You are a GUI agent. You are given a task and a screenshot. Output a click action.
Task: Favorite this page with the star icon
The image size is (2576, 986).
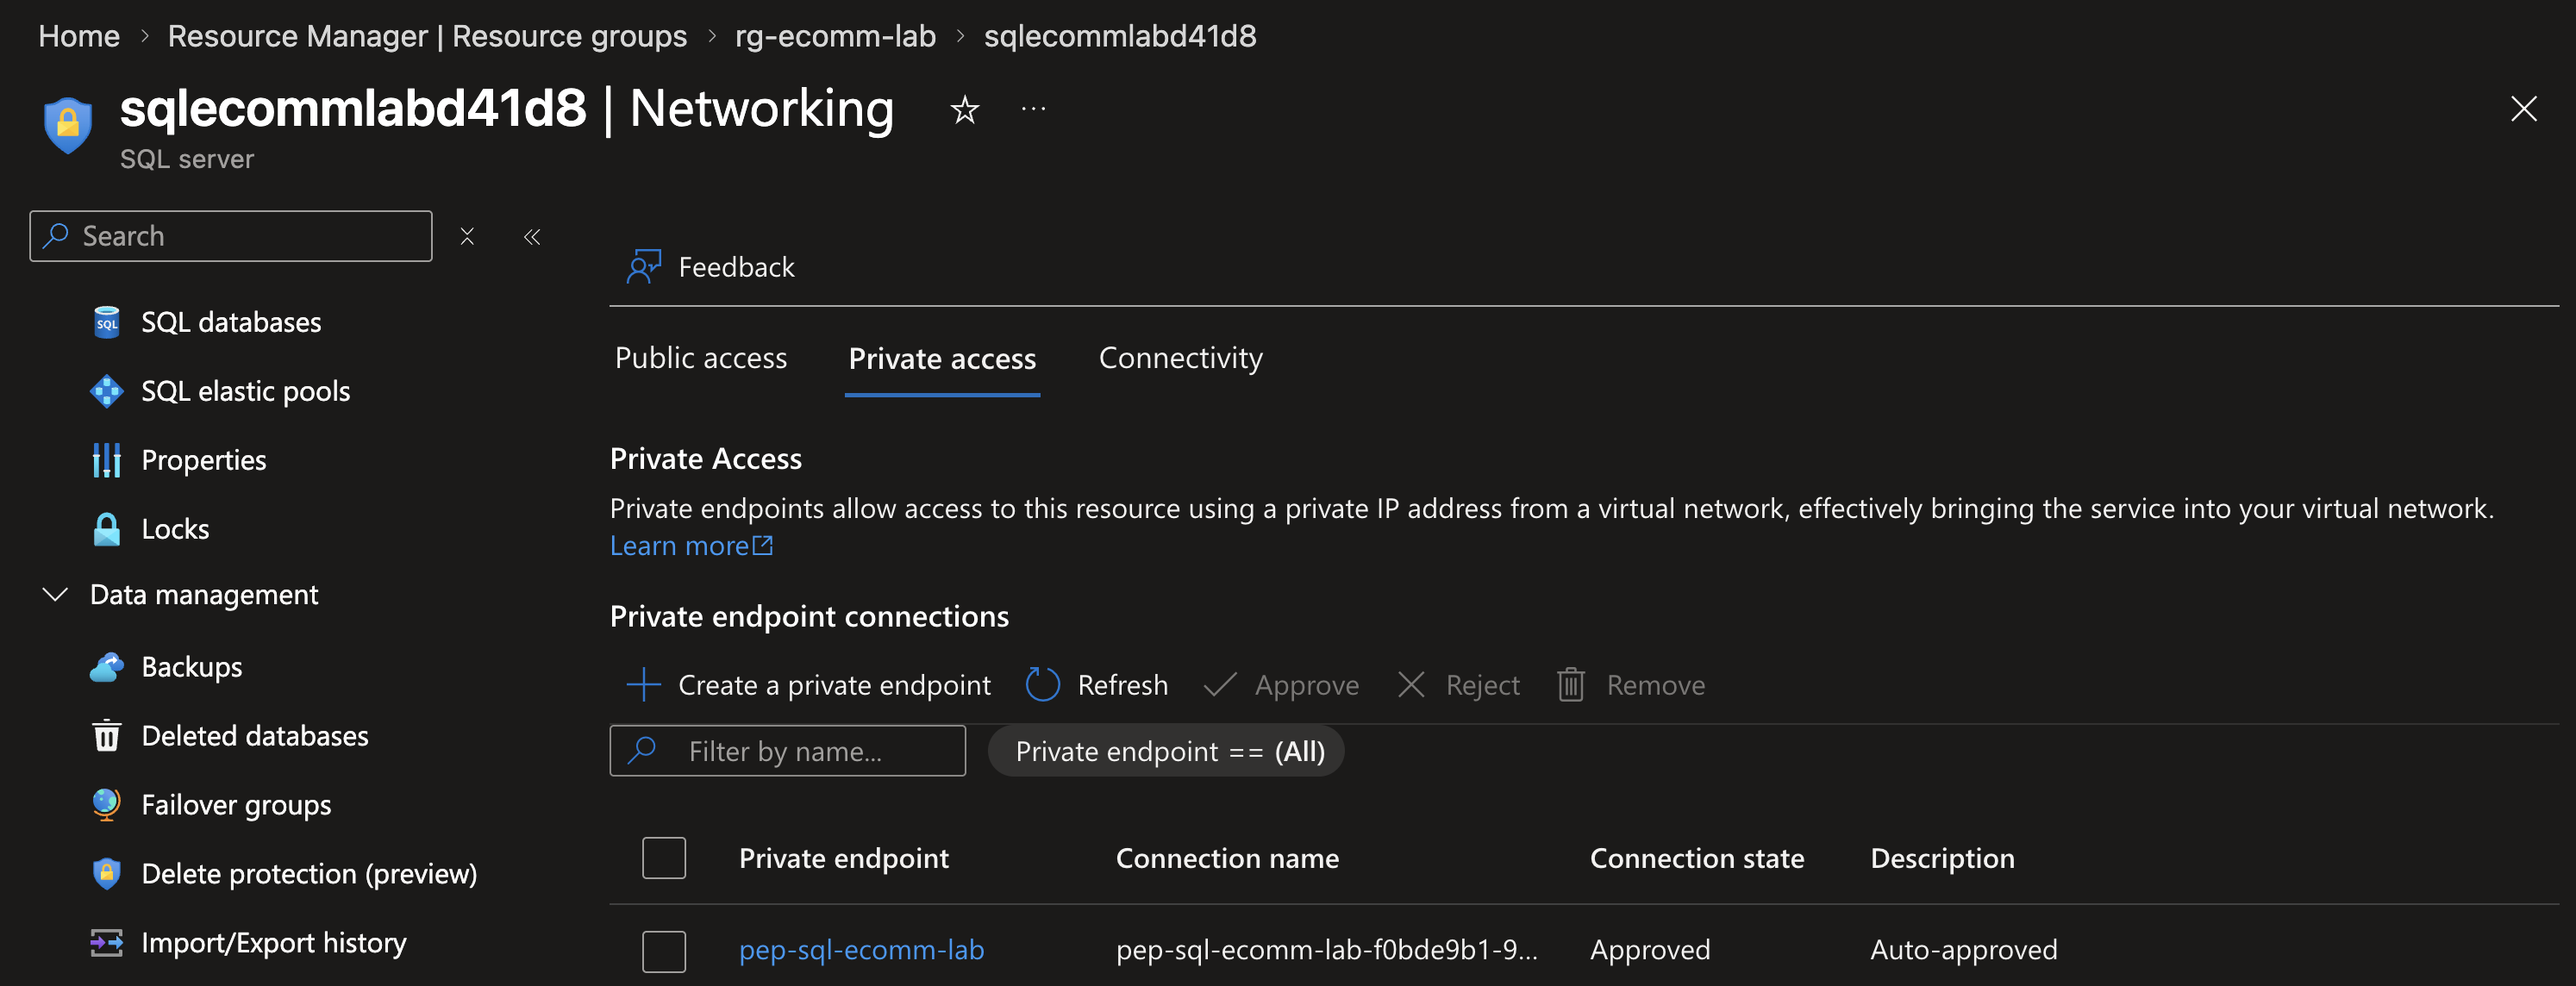click(x=964, y=109)
